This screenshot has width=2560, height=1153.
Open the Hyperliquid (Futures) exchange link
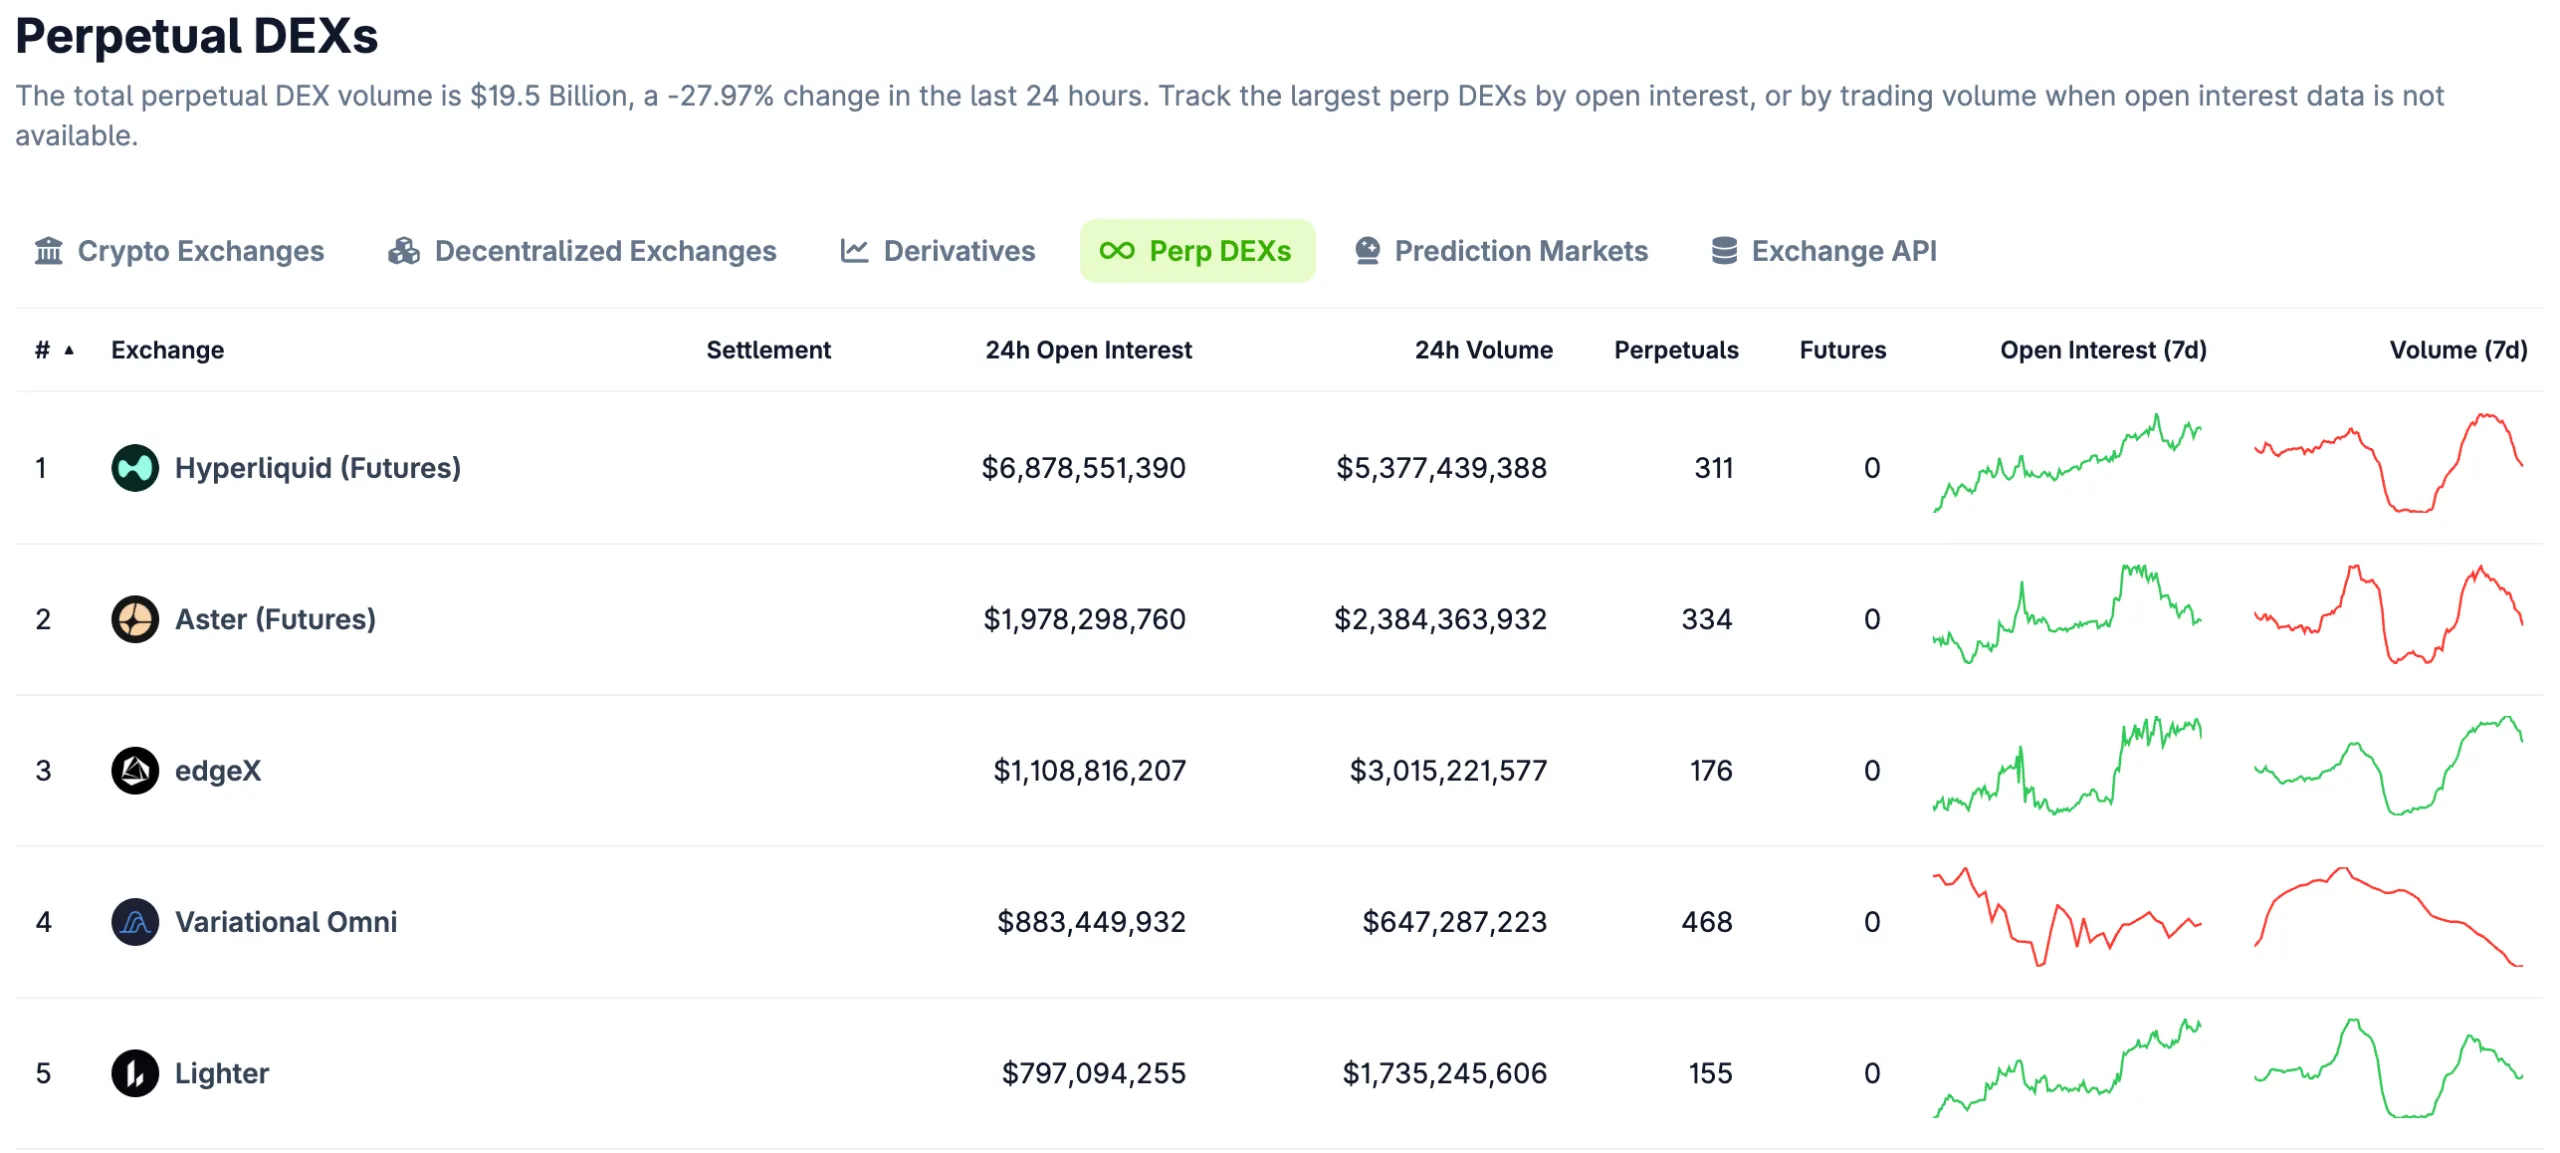(317, 468)
